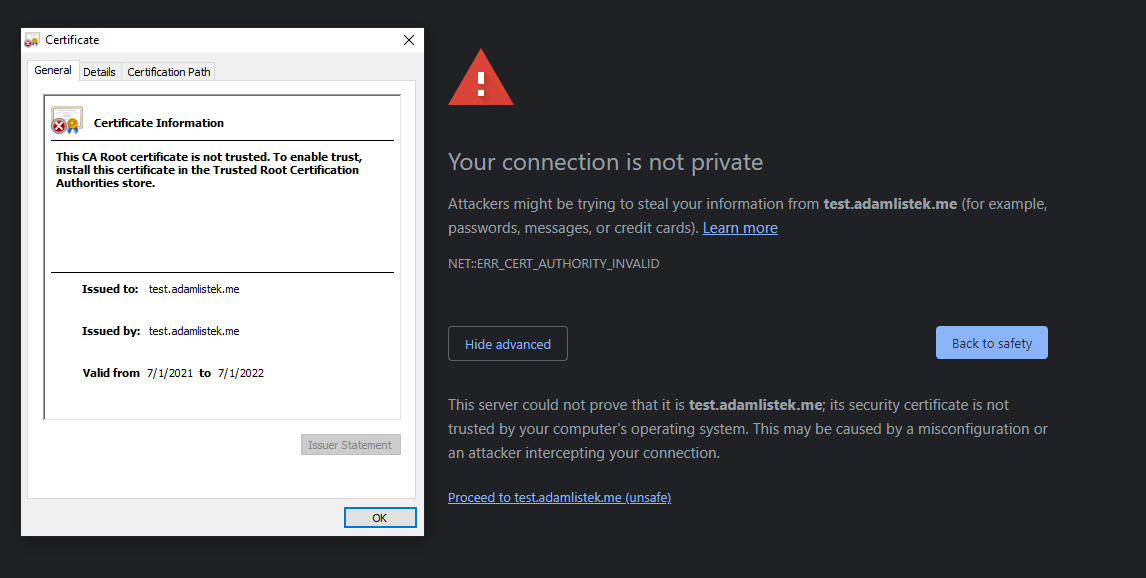Click the Hide advanced button
The height and width of the screenshot is (578, 1146).
click(508, 343)
